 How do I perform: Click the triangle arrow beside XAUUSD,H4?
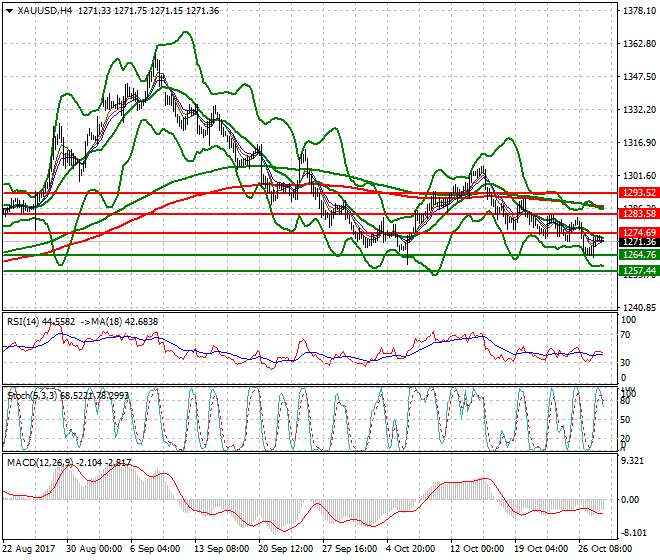[x=9, y=11]
